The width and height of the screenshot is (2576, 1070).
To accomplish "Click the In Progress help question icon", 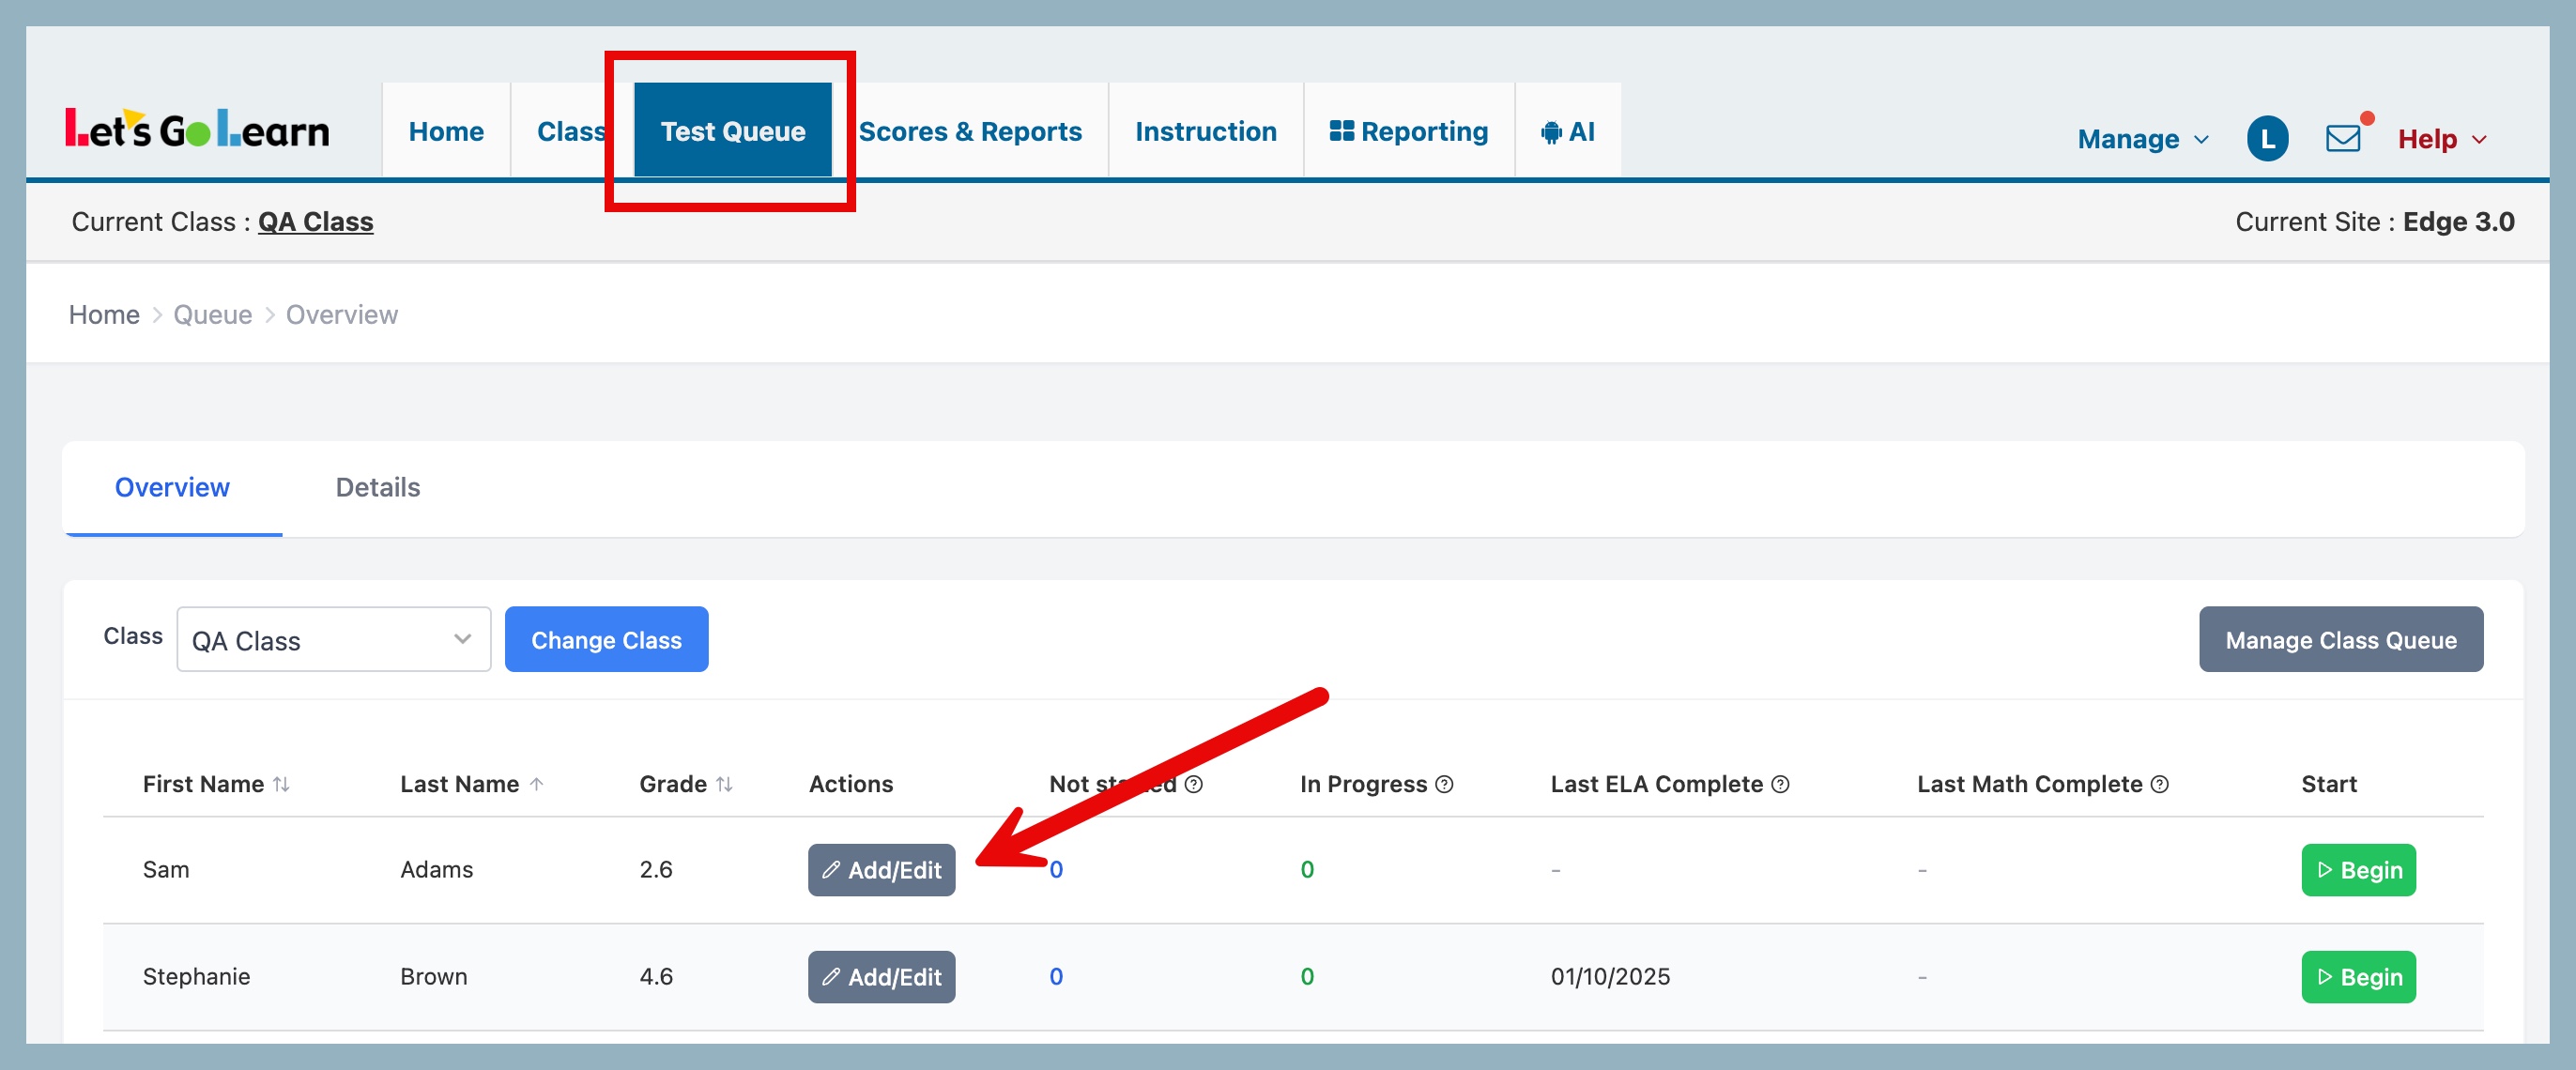I will [1443, 784].
